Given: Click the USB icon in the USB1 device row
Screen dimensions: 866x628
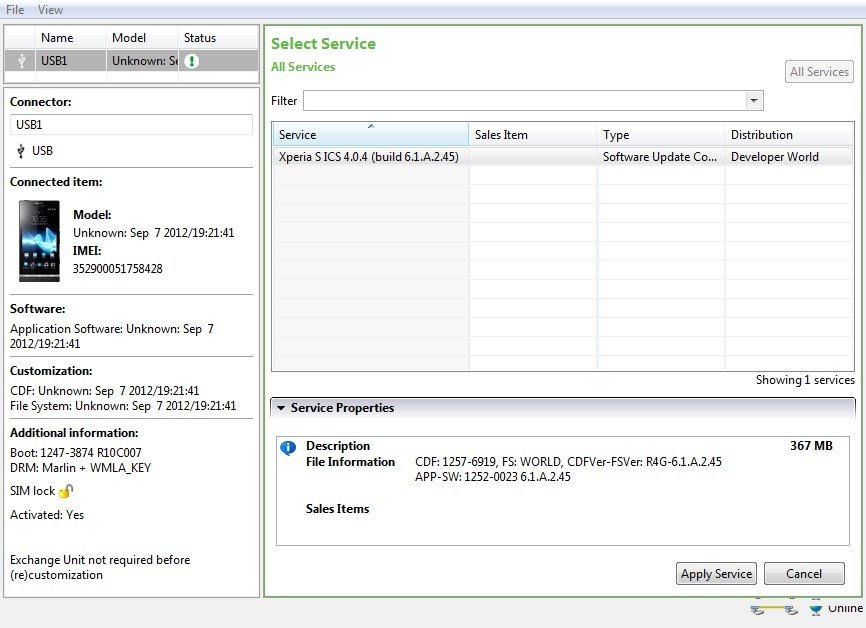Looking at the screenshot, I should (x=22, y=61).
